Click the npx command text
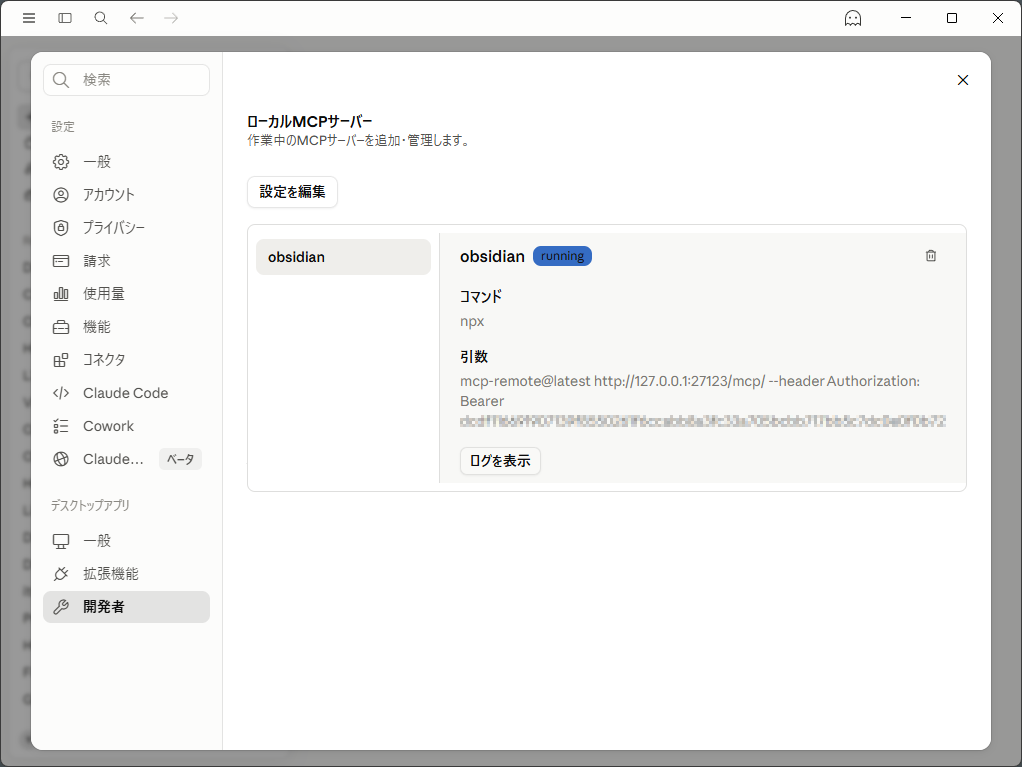The height and width of the screenshot is (767, 1022). (472, 321)
